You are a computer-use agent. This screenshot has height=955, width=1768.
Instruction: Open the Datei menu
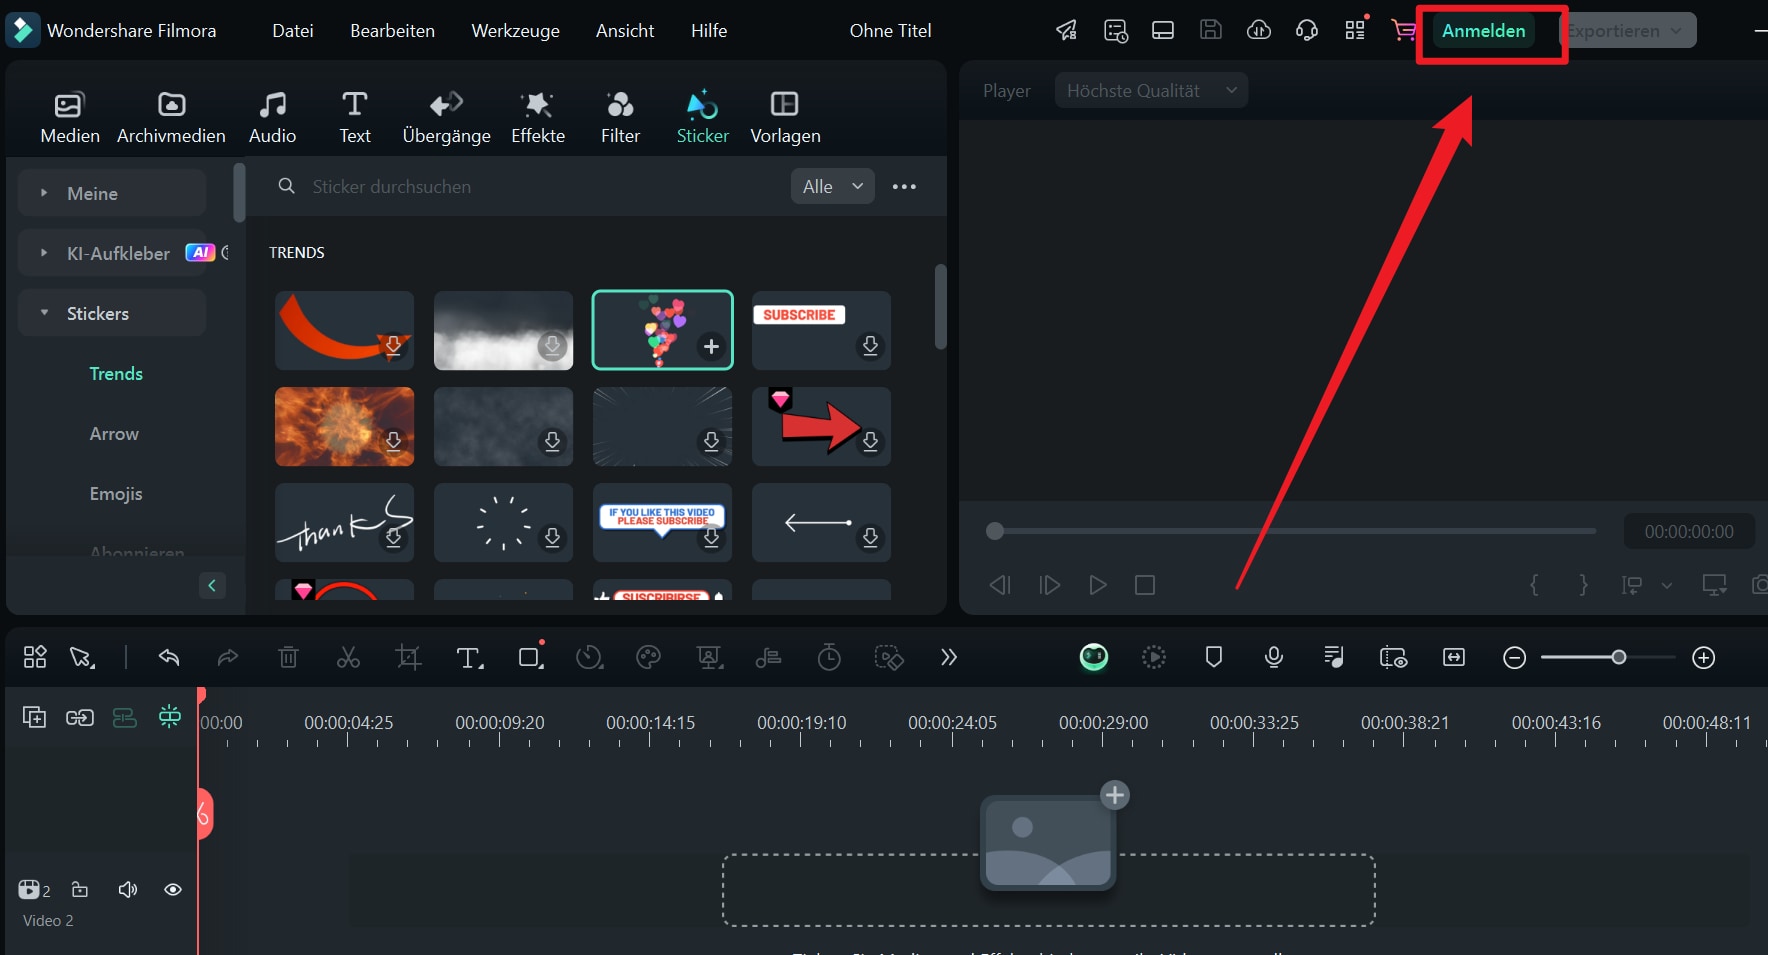tap(293, 31)
